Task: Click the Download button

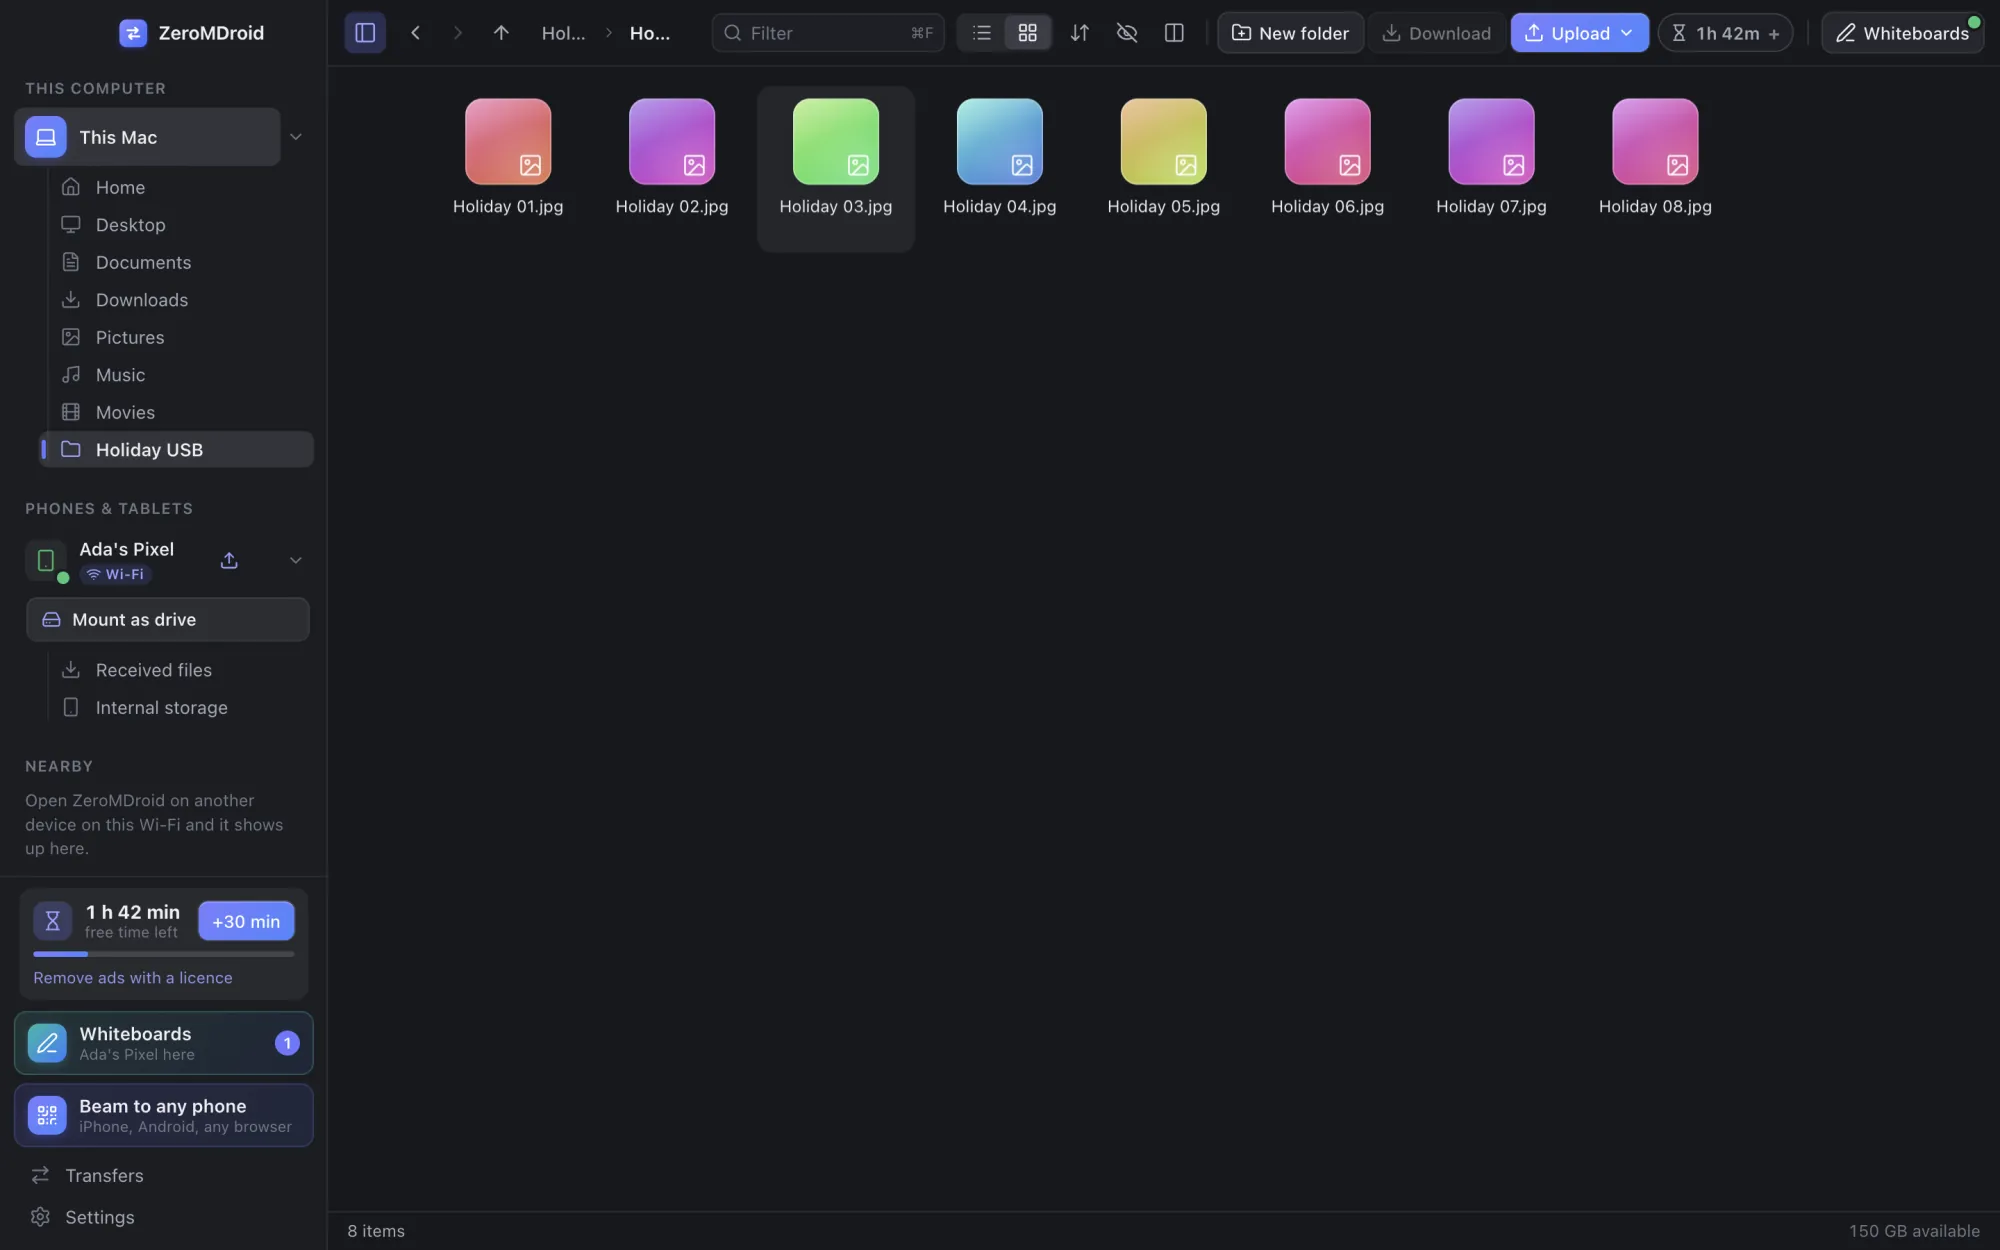Action: [1436, 33]
